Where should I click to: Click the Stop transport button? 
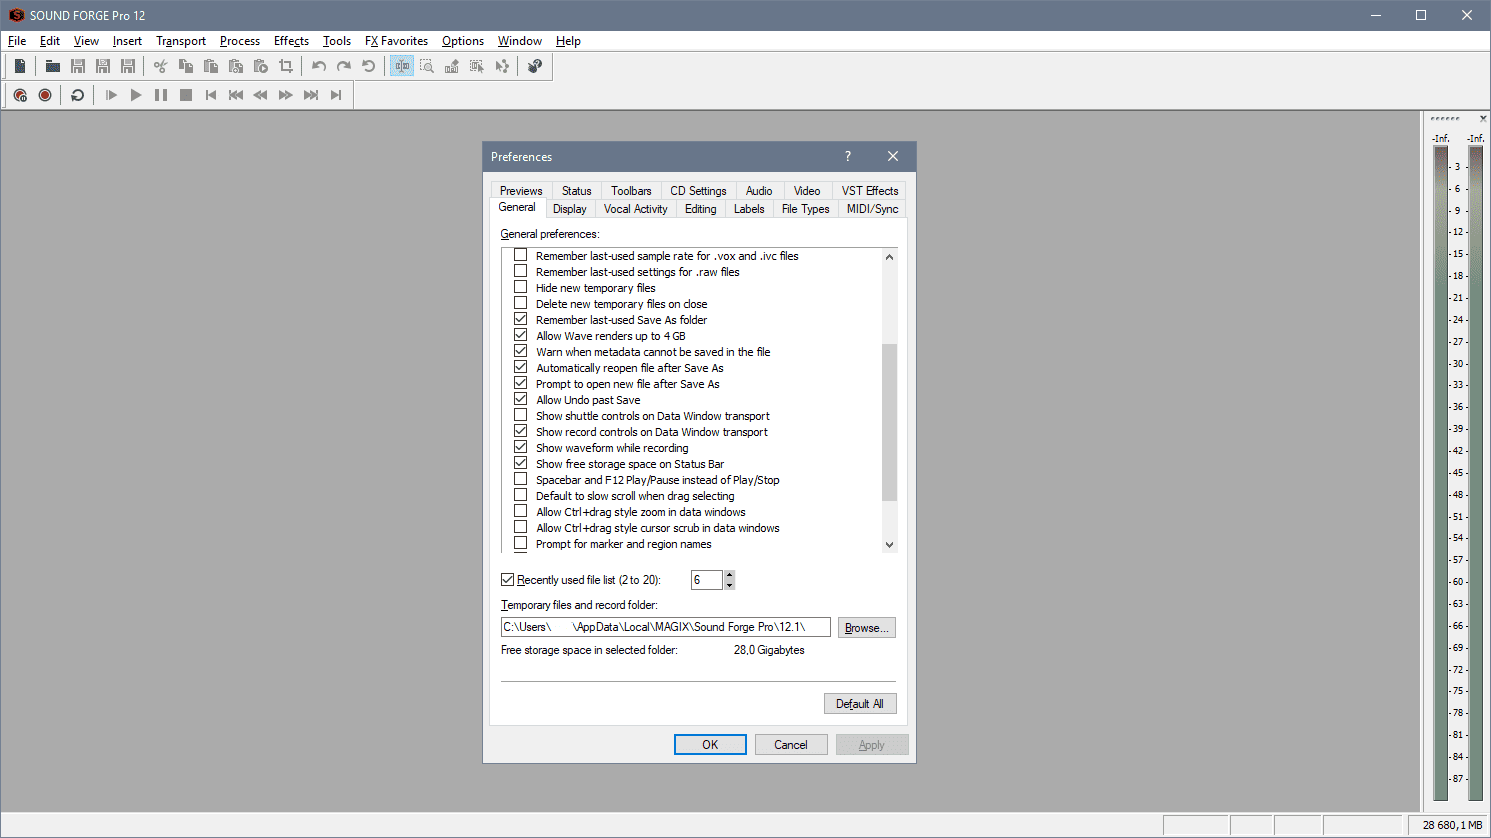pyautogui.click(x=186, y=95)
